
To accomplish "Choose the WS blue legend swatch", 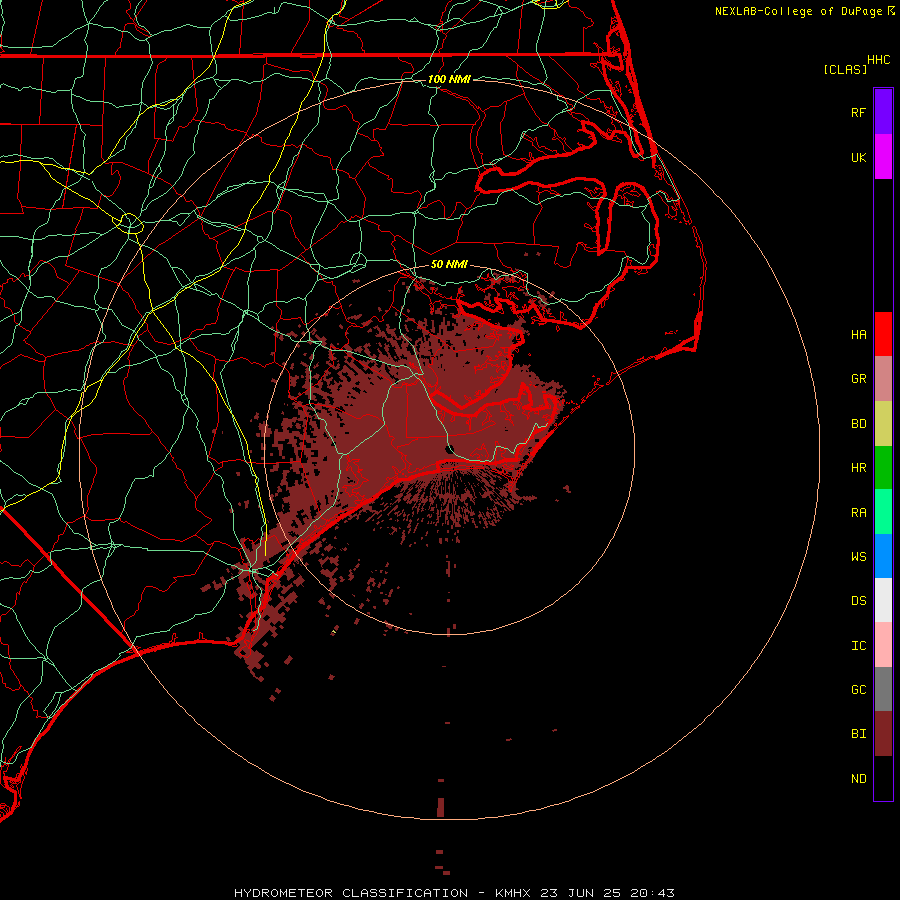I will point(883,556).
